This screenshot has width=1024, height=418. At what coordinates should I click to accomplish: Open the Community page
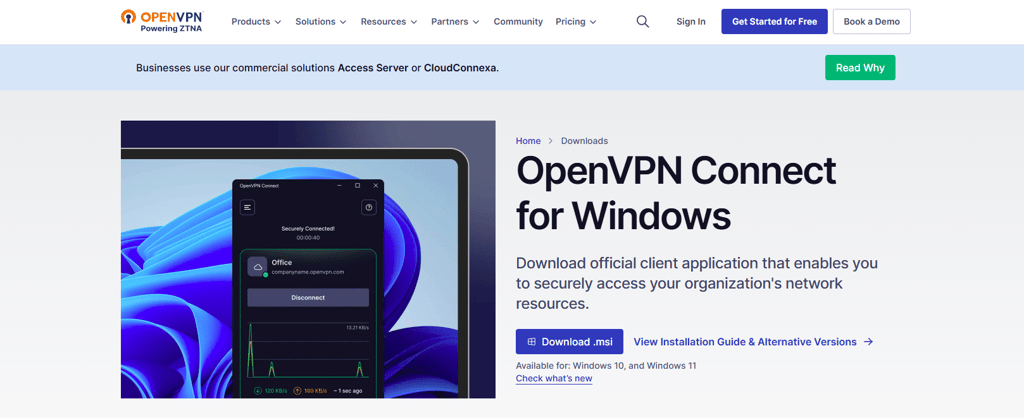518,22
